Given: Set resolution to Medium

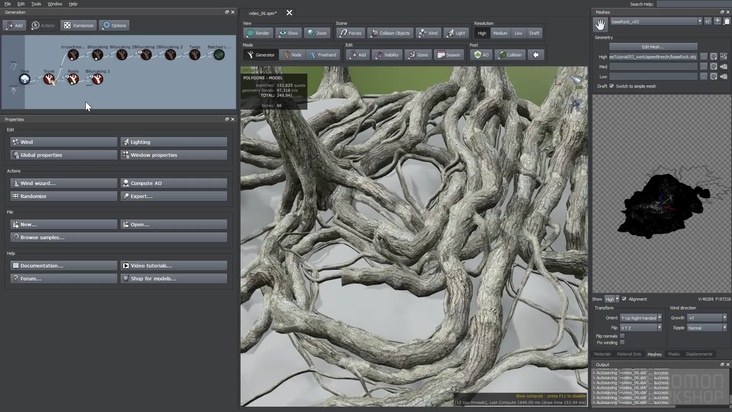Looking at the screenshot, I should click(501, 33).
